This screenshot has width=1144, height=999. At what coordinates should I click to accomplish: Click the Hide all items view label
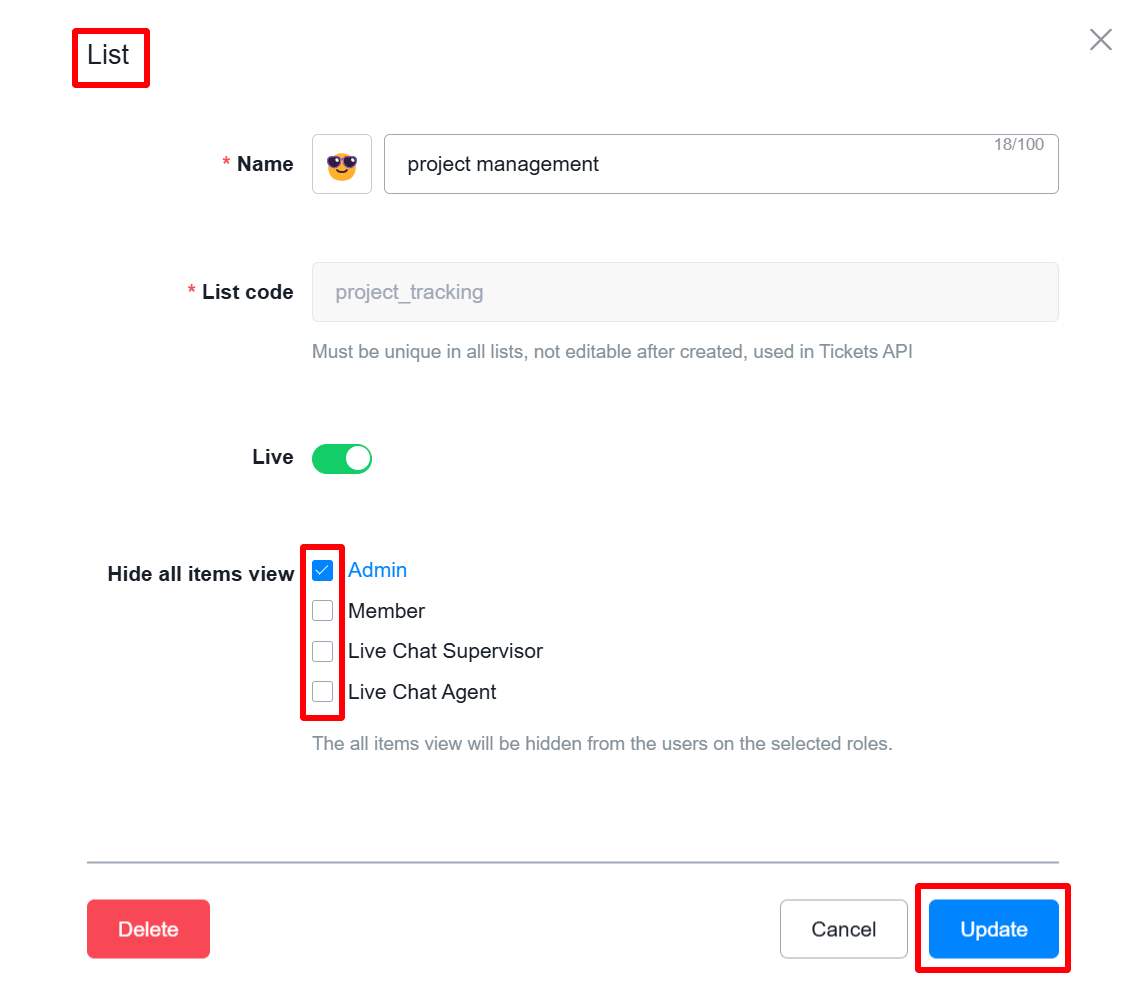coord(201,574)
